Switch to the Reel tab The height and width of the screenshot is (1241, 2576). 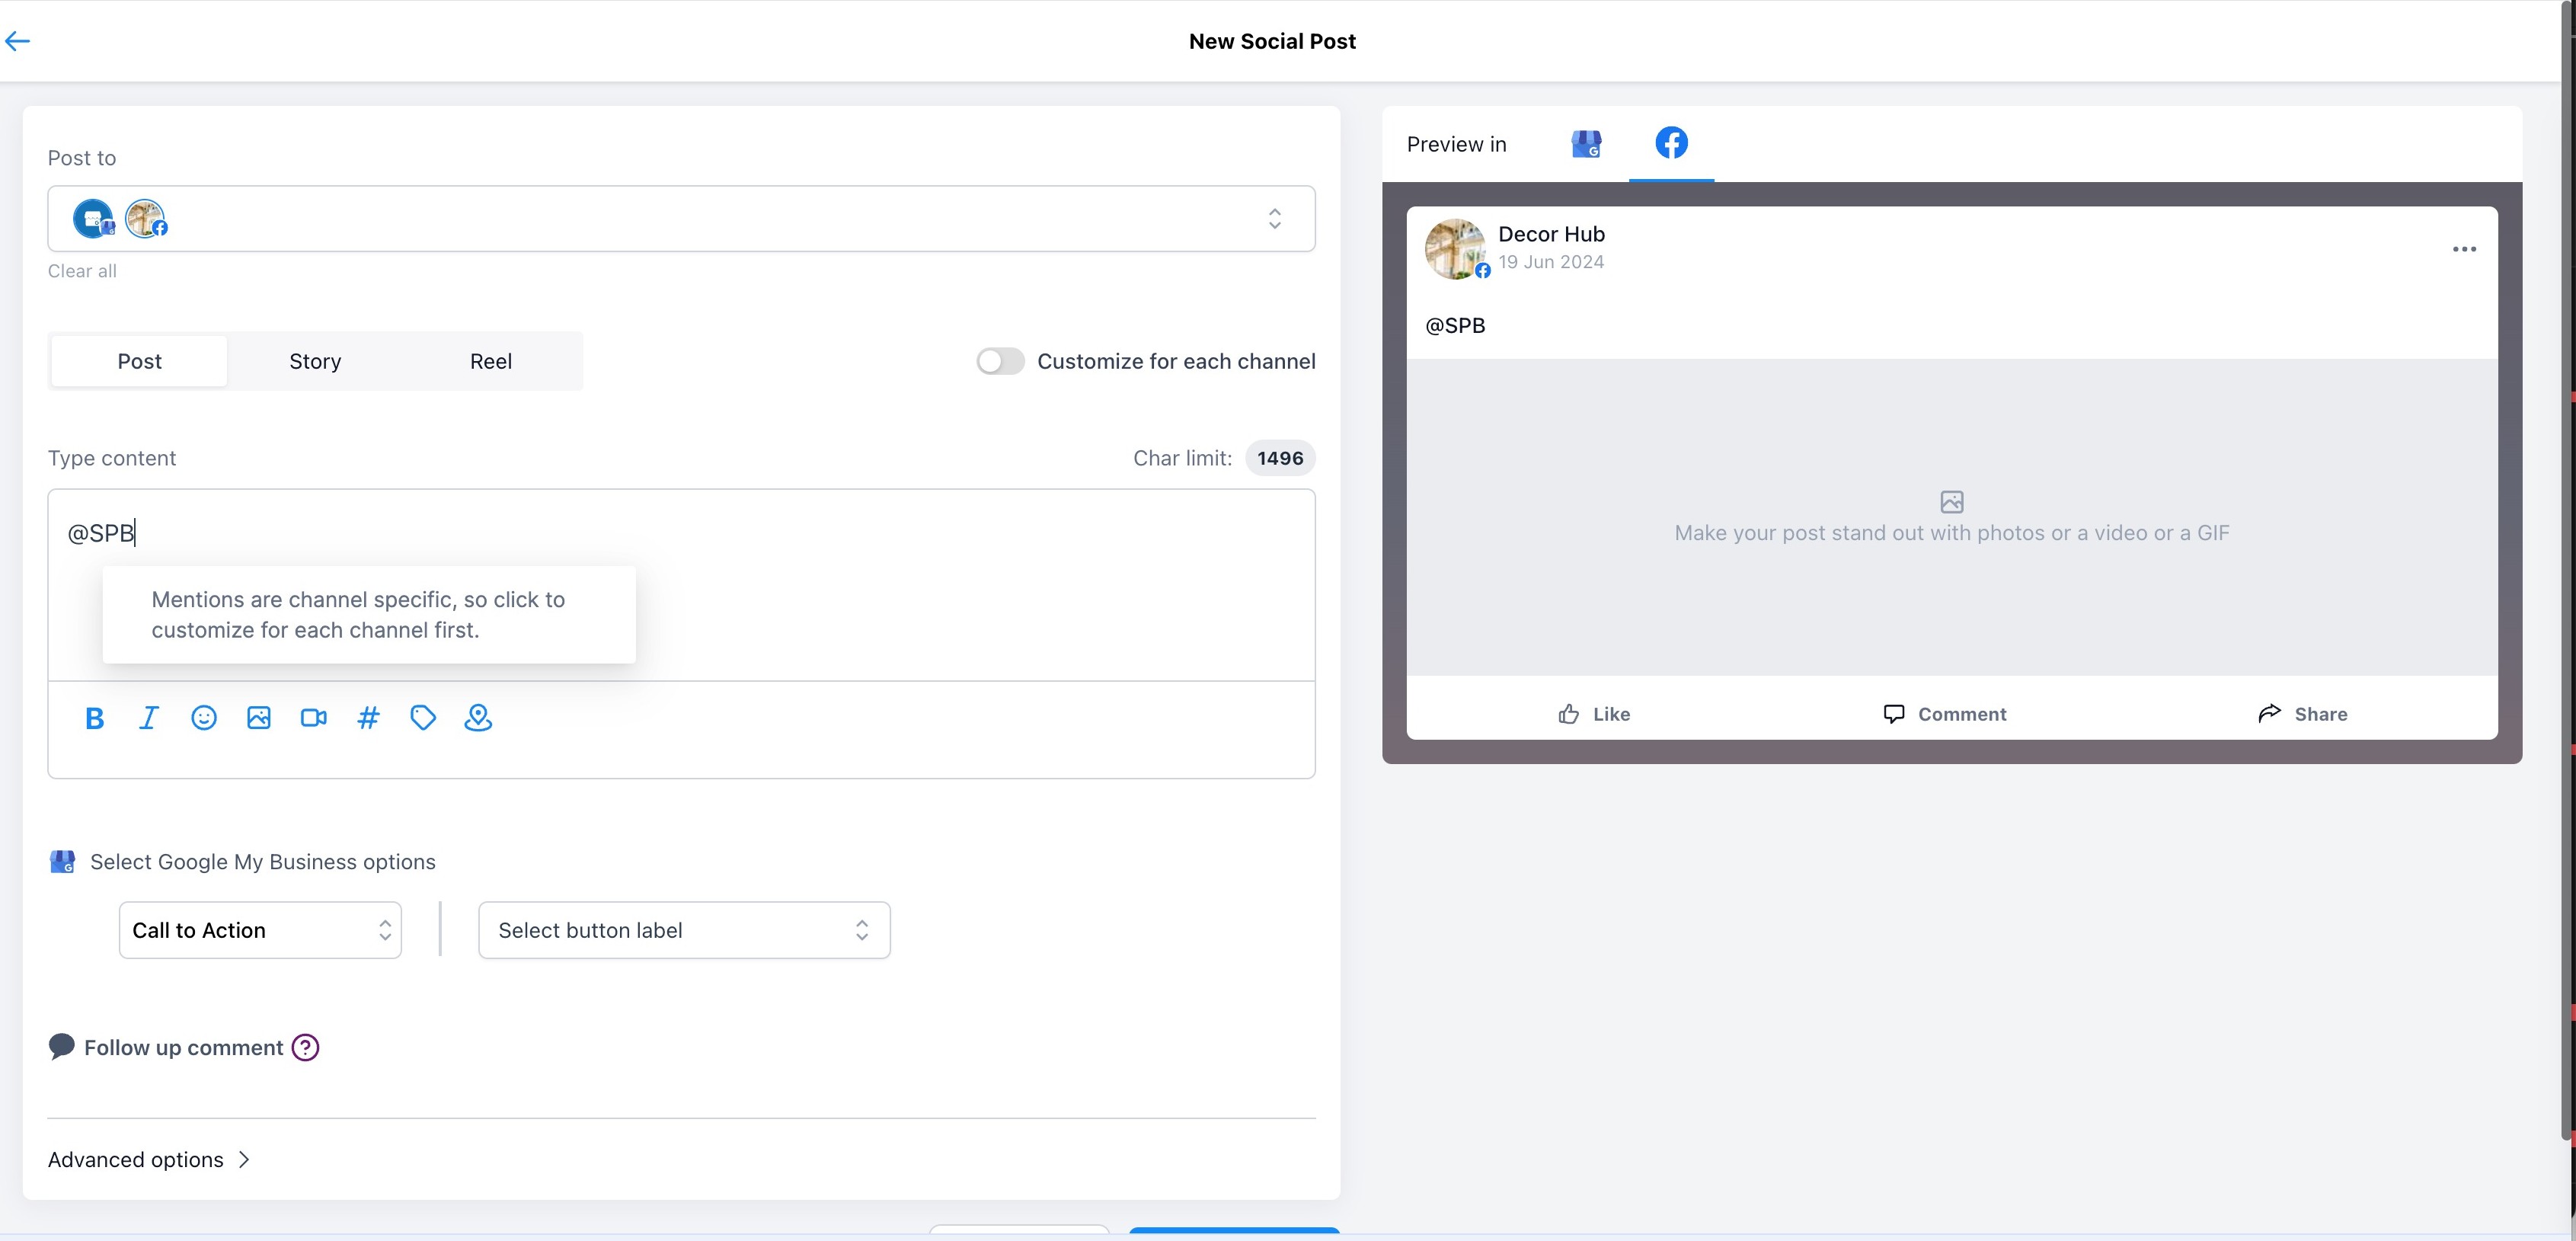pos(491,361)
